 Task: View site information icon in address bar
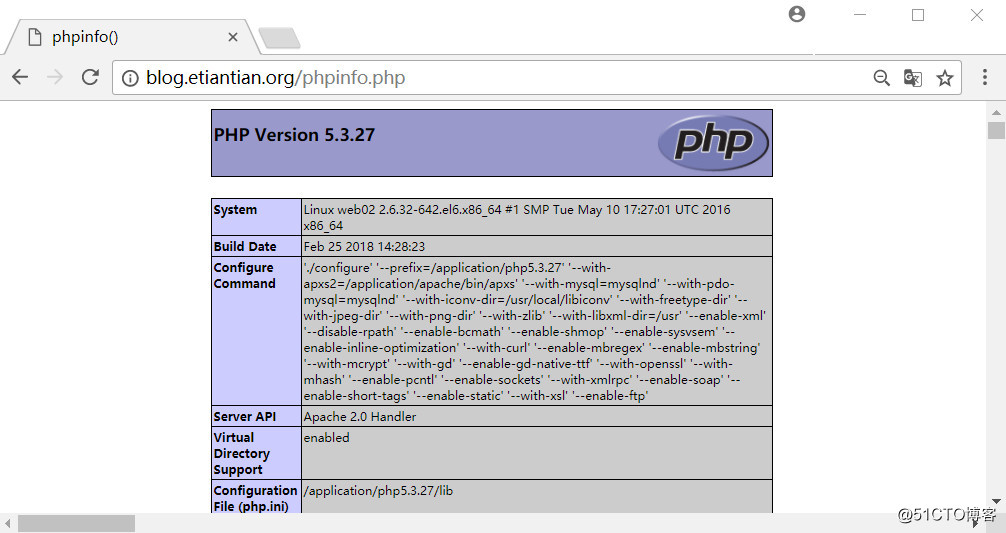pos(130,78)
